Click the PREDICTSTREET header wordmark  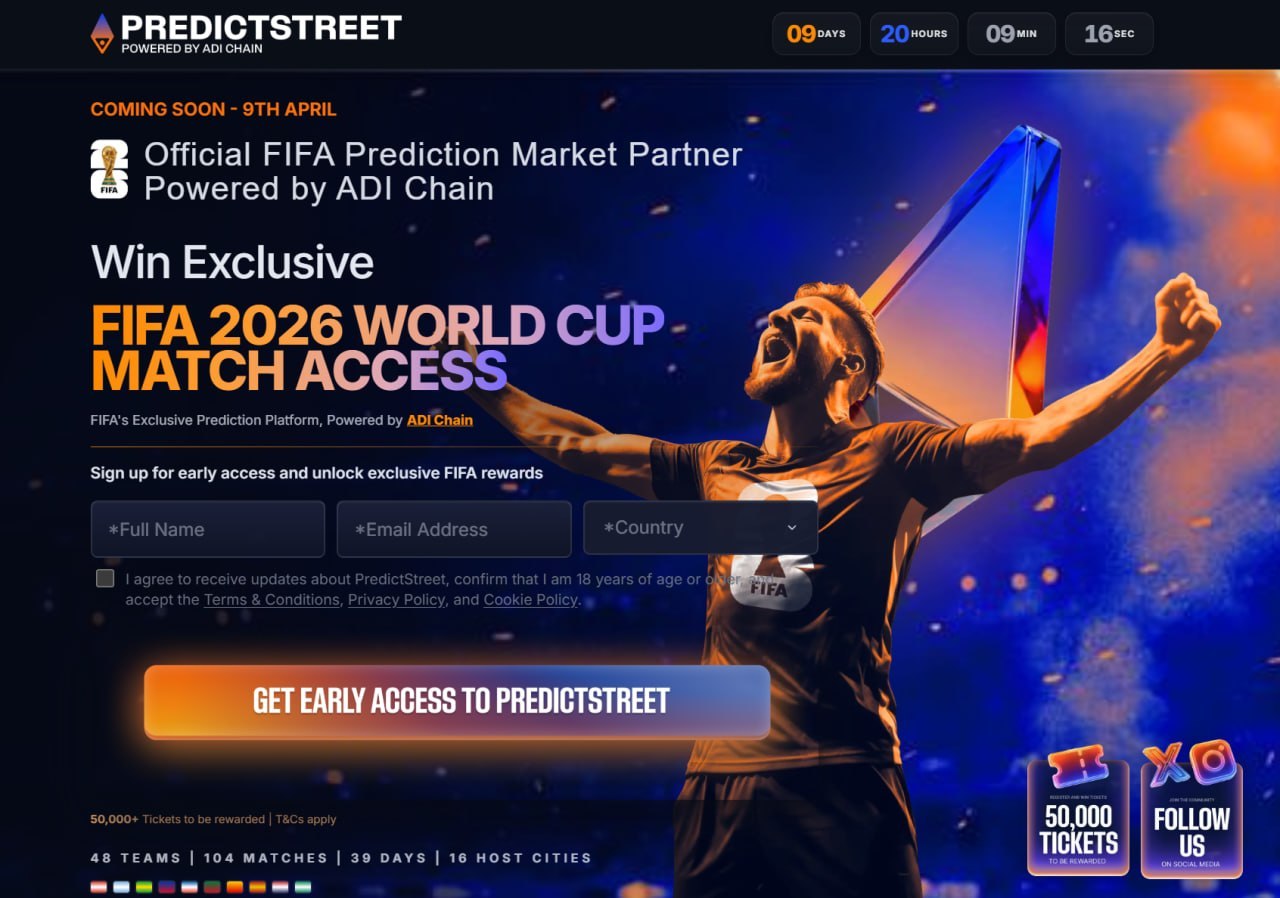point(261,27)
